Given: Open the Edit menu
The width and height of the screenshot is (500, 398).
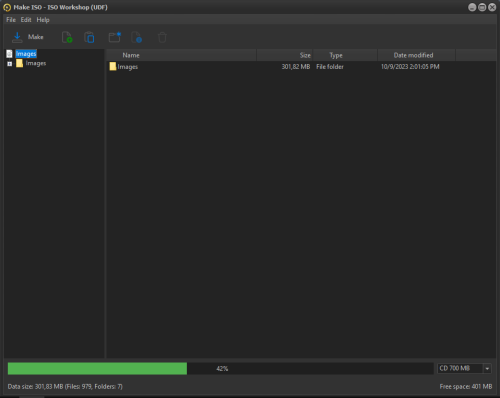Looking at the screenshot, I should (26, 20).
